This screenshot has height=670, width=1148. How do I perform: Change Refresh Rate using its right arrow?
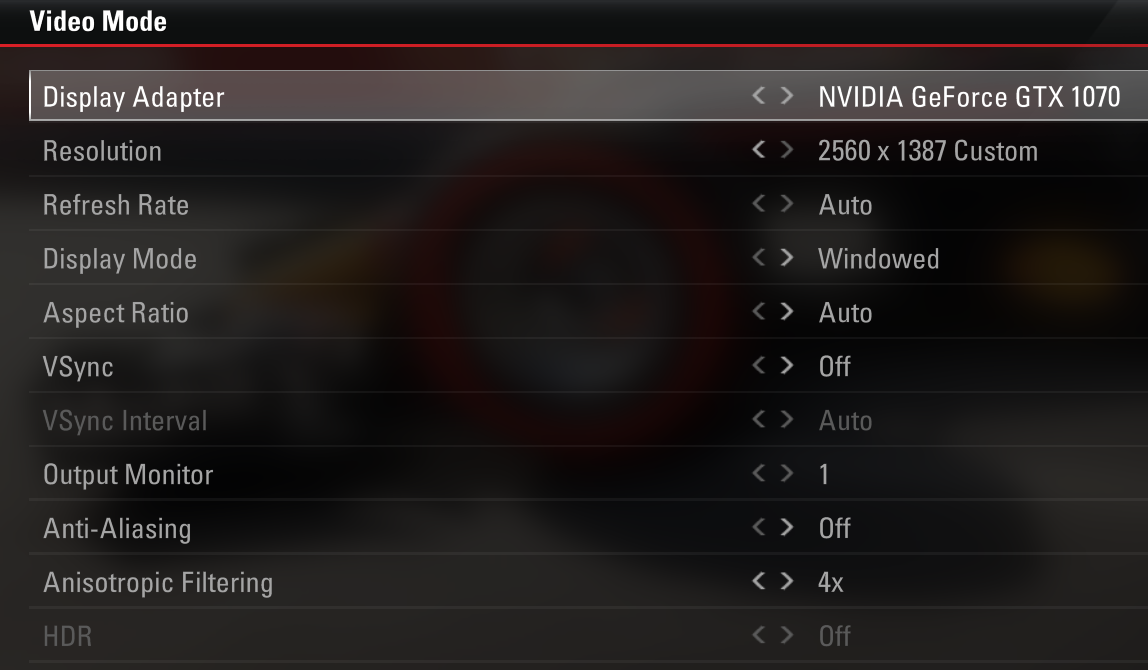coord(786,203)
